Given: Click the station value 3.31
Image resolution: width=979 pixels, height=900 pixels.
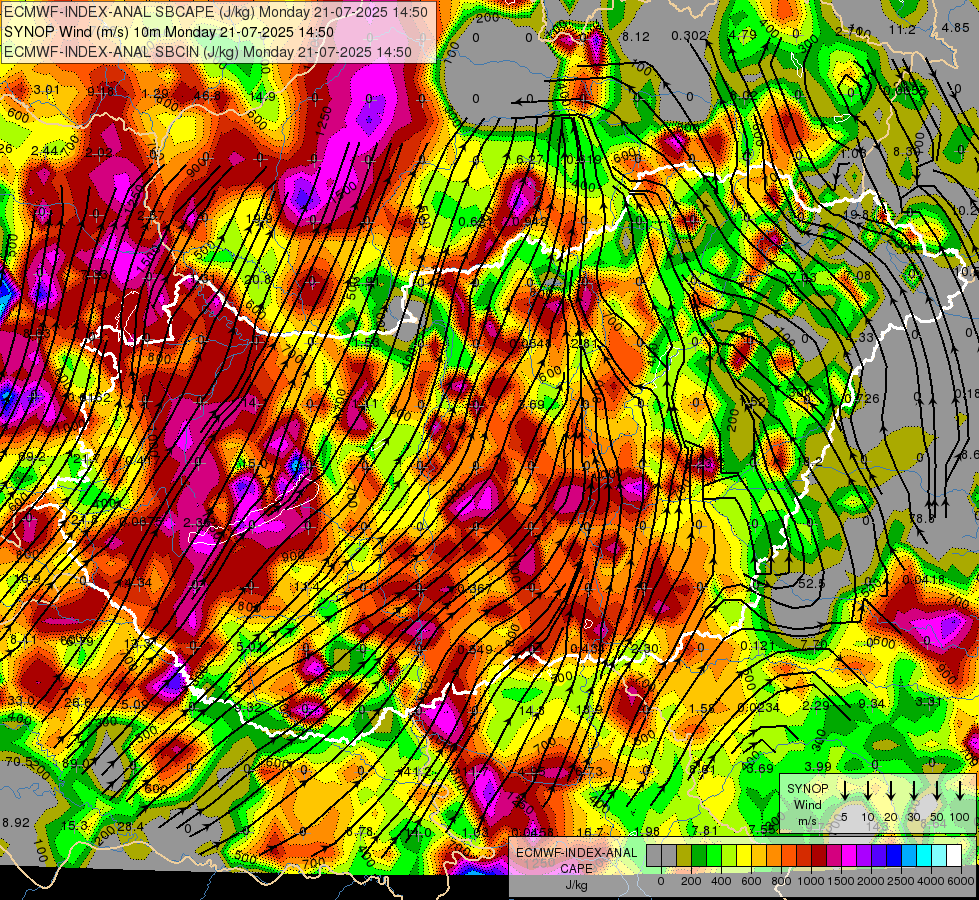Looking at the screenshot, I should pyautogui.click(x=928, y=701).
